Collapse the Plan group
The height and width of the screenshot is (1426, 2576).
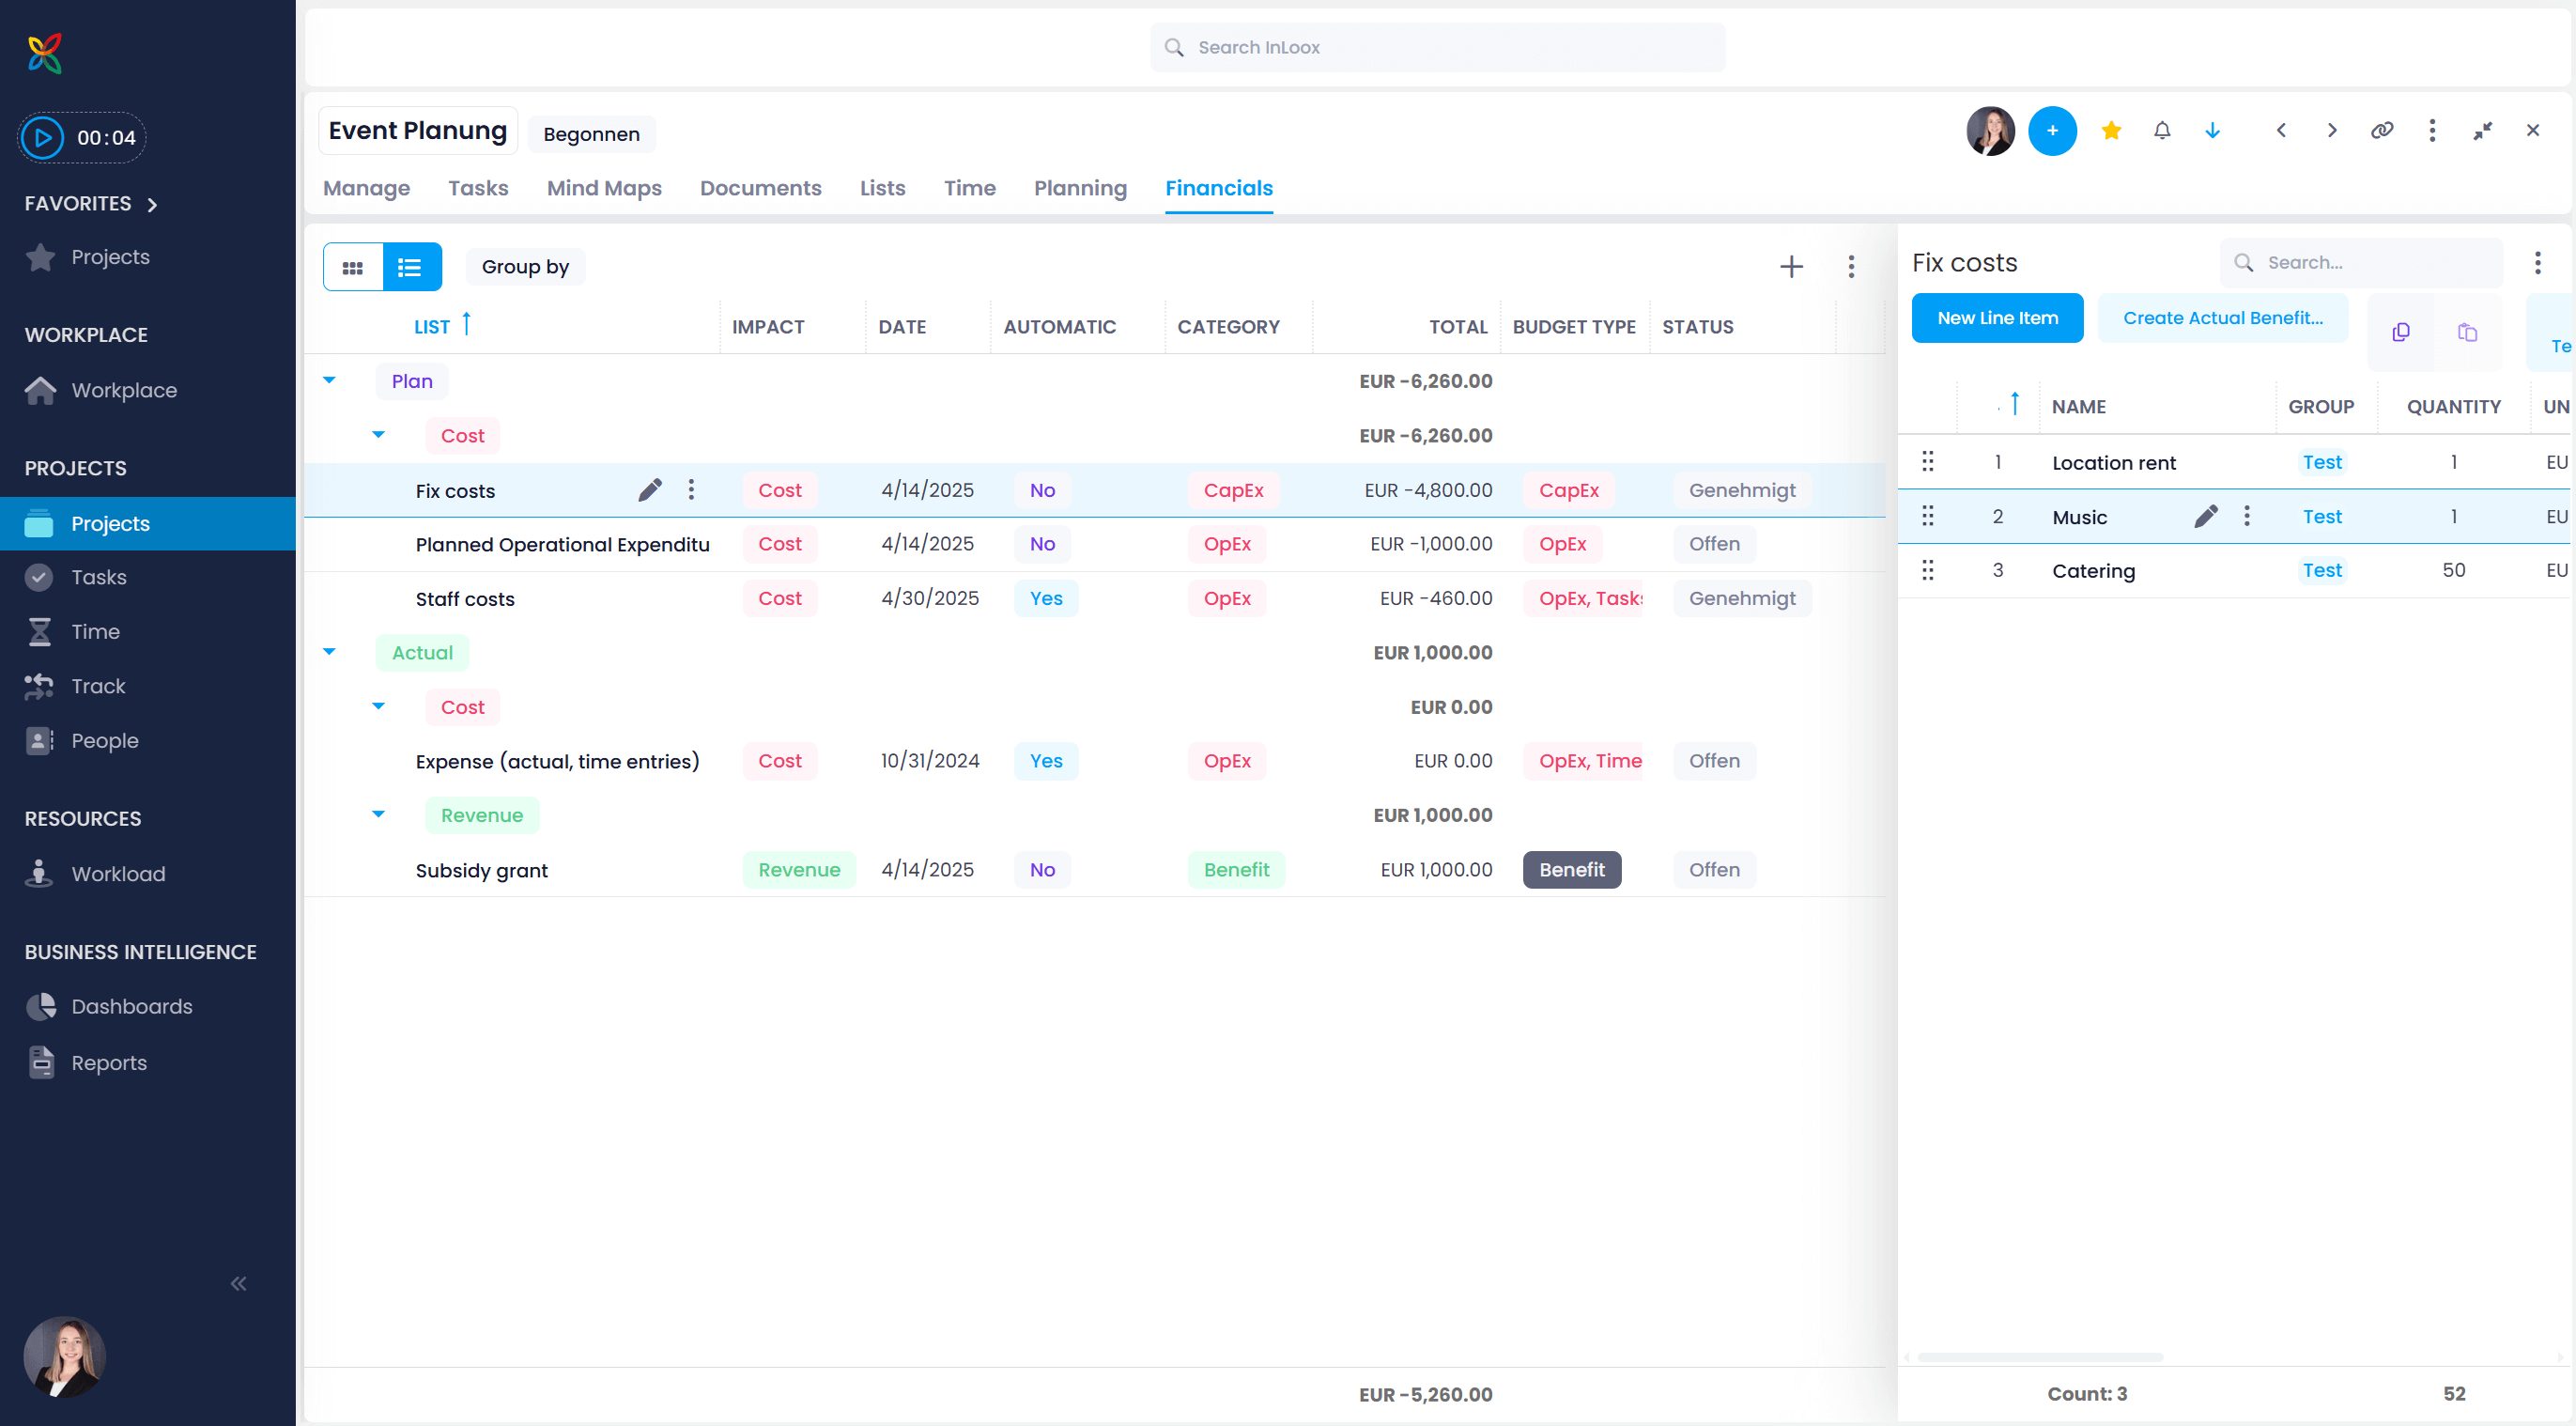(329, 381)
